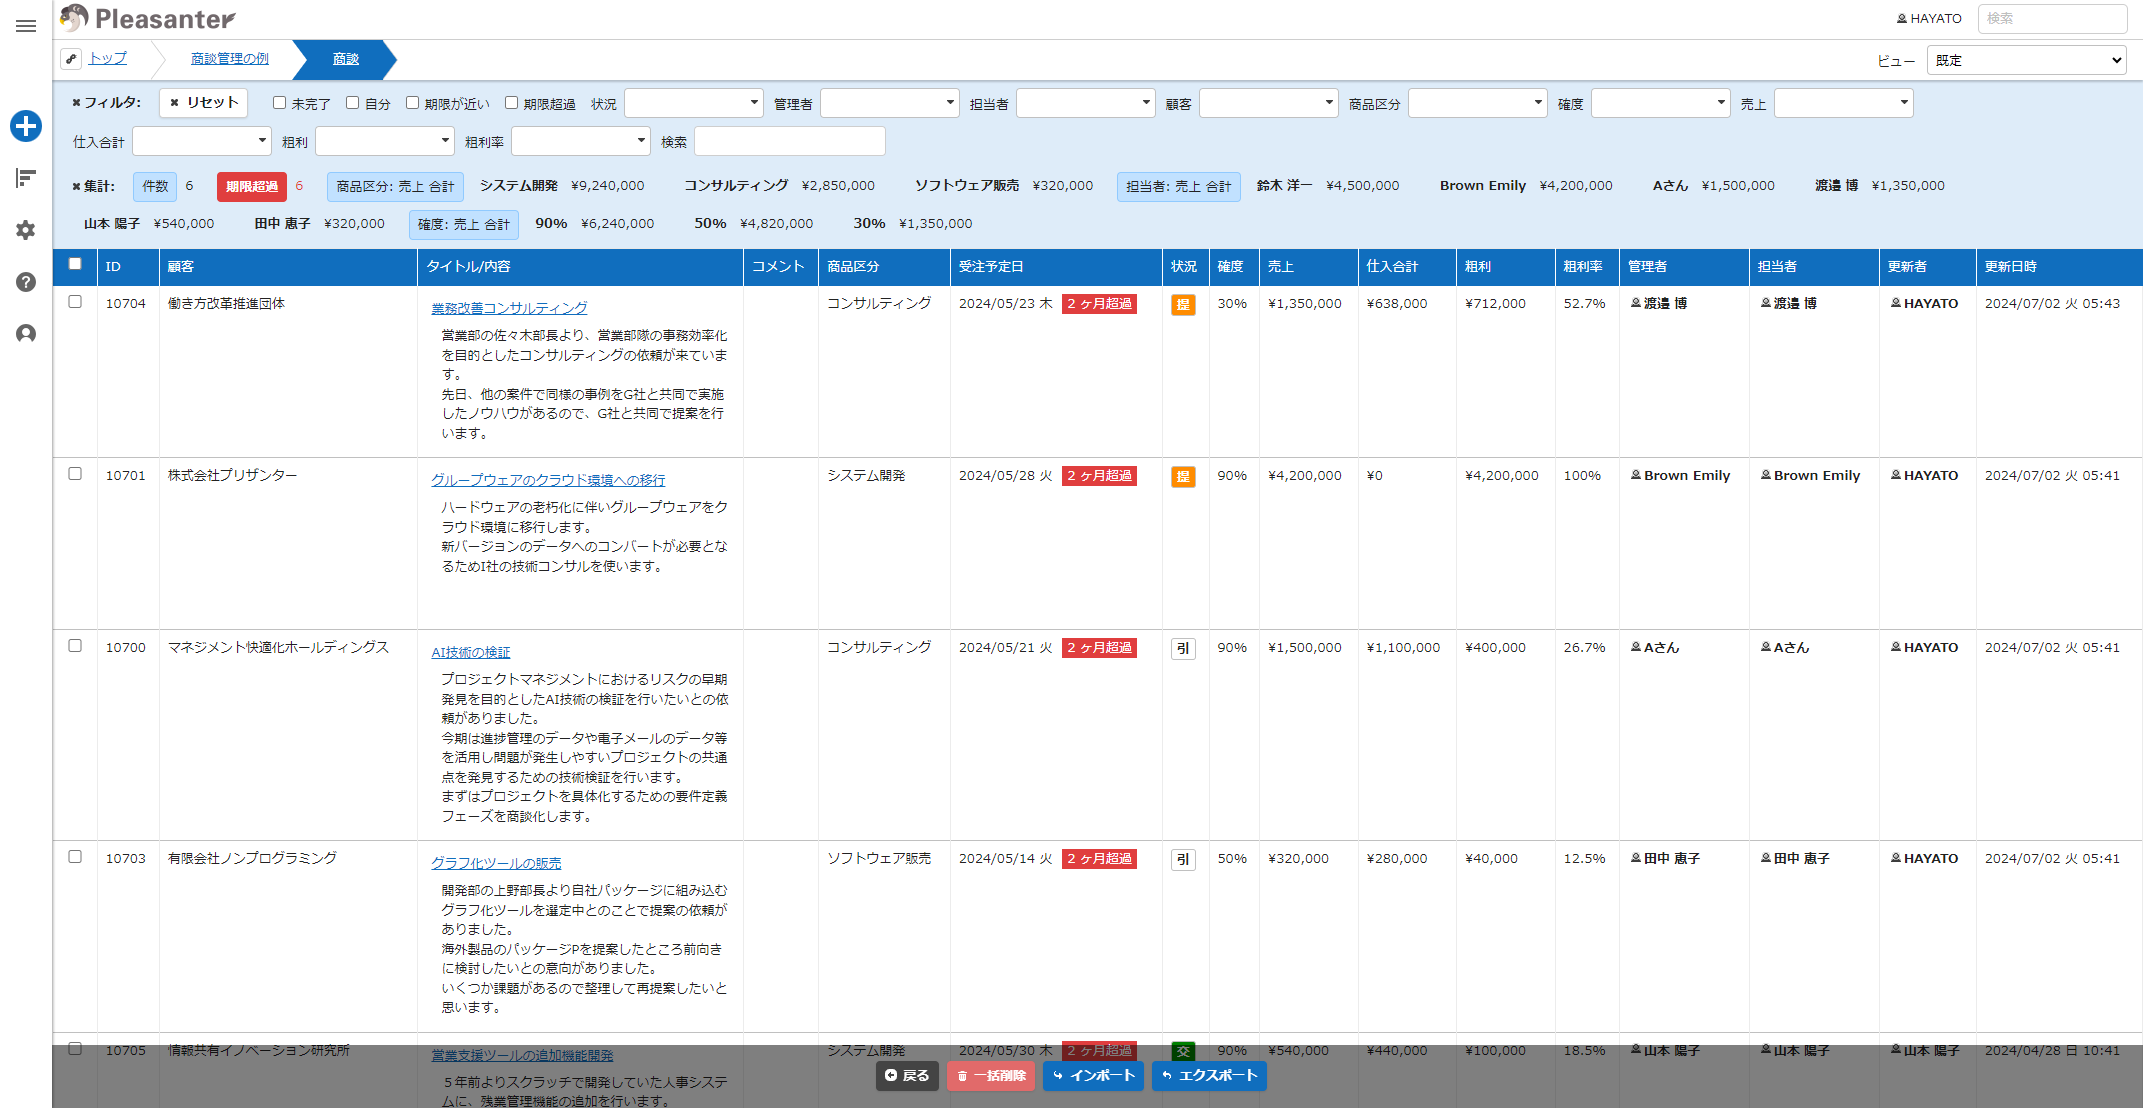Collapse the 集計 section
This screenshot has width=2143, height=1108.
pos(93,186)
